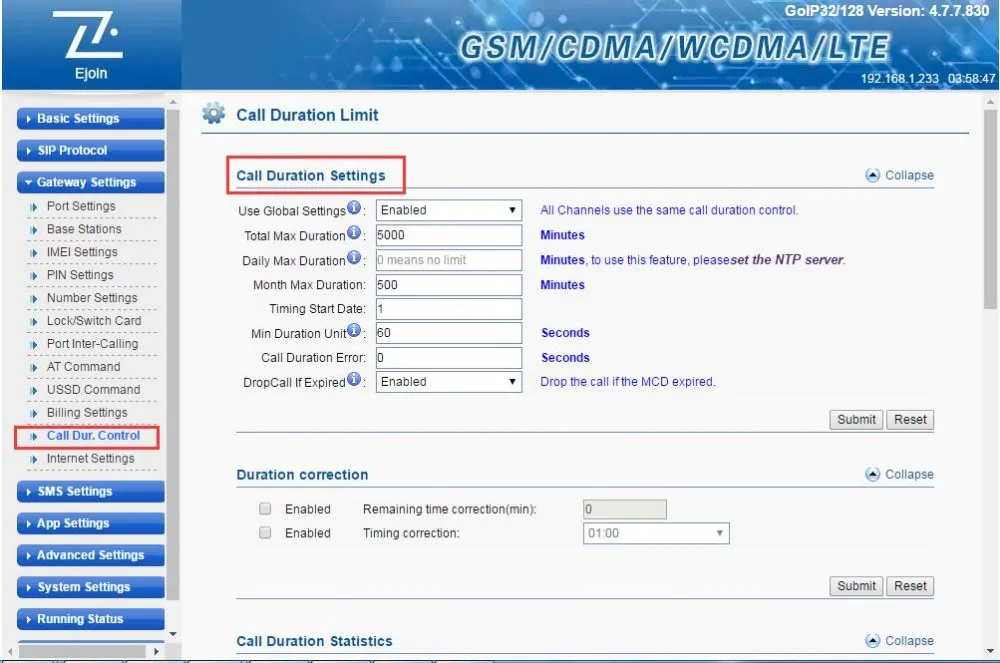Enable the Remaining time correction checkbox

(x=265, y=509)
